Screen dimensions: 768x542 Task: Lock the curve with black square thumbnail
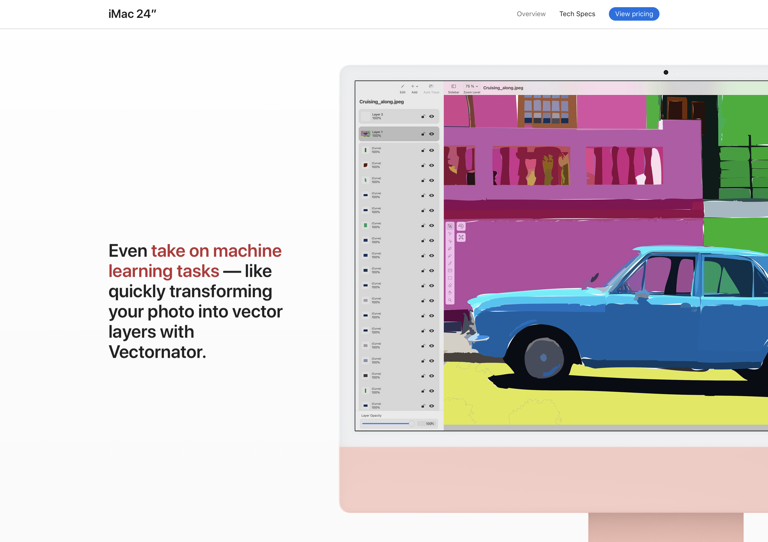[423, 376]
